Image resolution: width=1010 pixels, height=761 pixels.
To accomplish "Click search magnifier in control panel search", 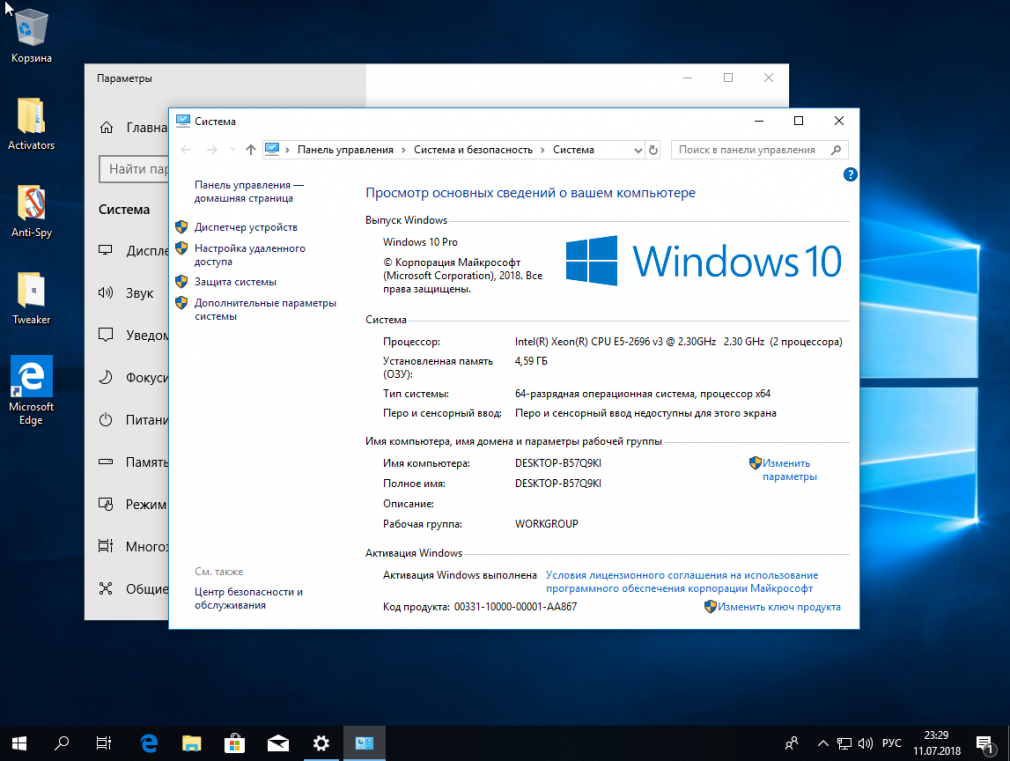I will [836, 149].
